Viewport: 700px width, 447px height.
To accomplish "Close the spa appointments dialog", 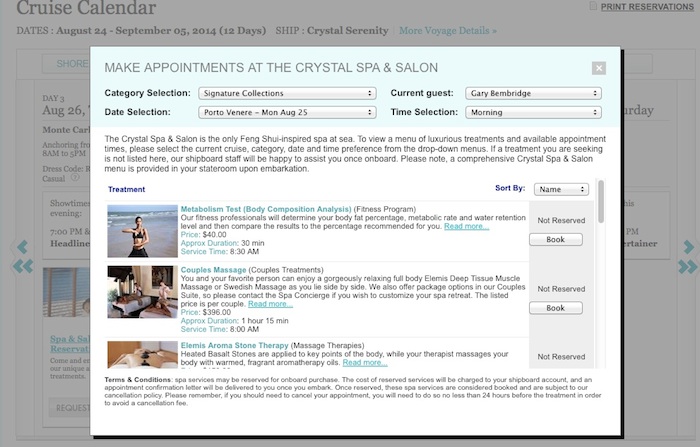I will click(599, 68).
